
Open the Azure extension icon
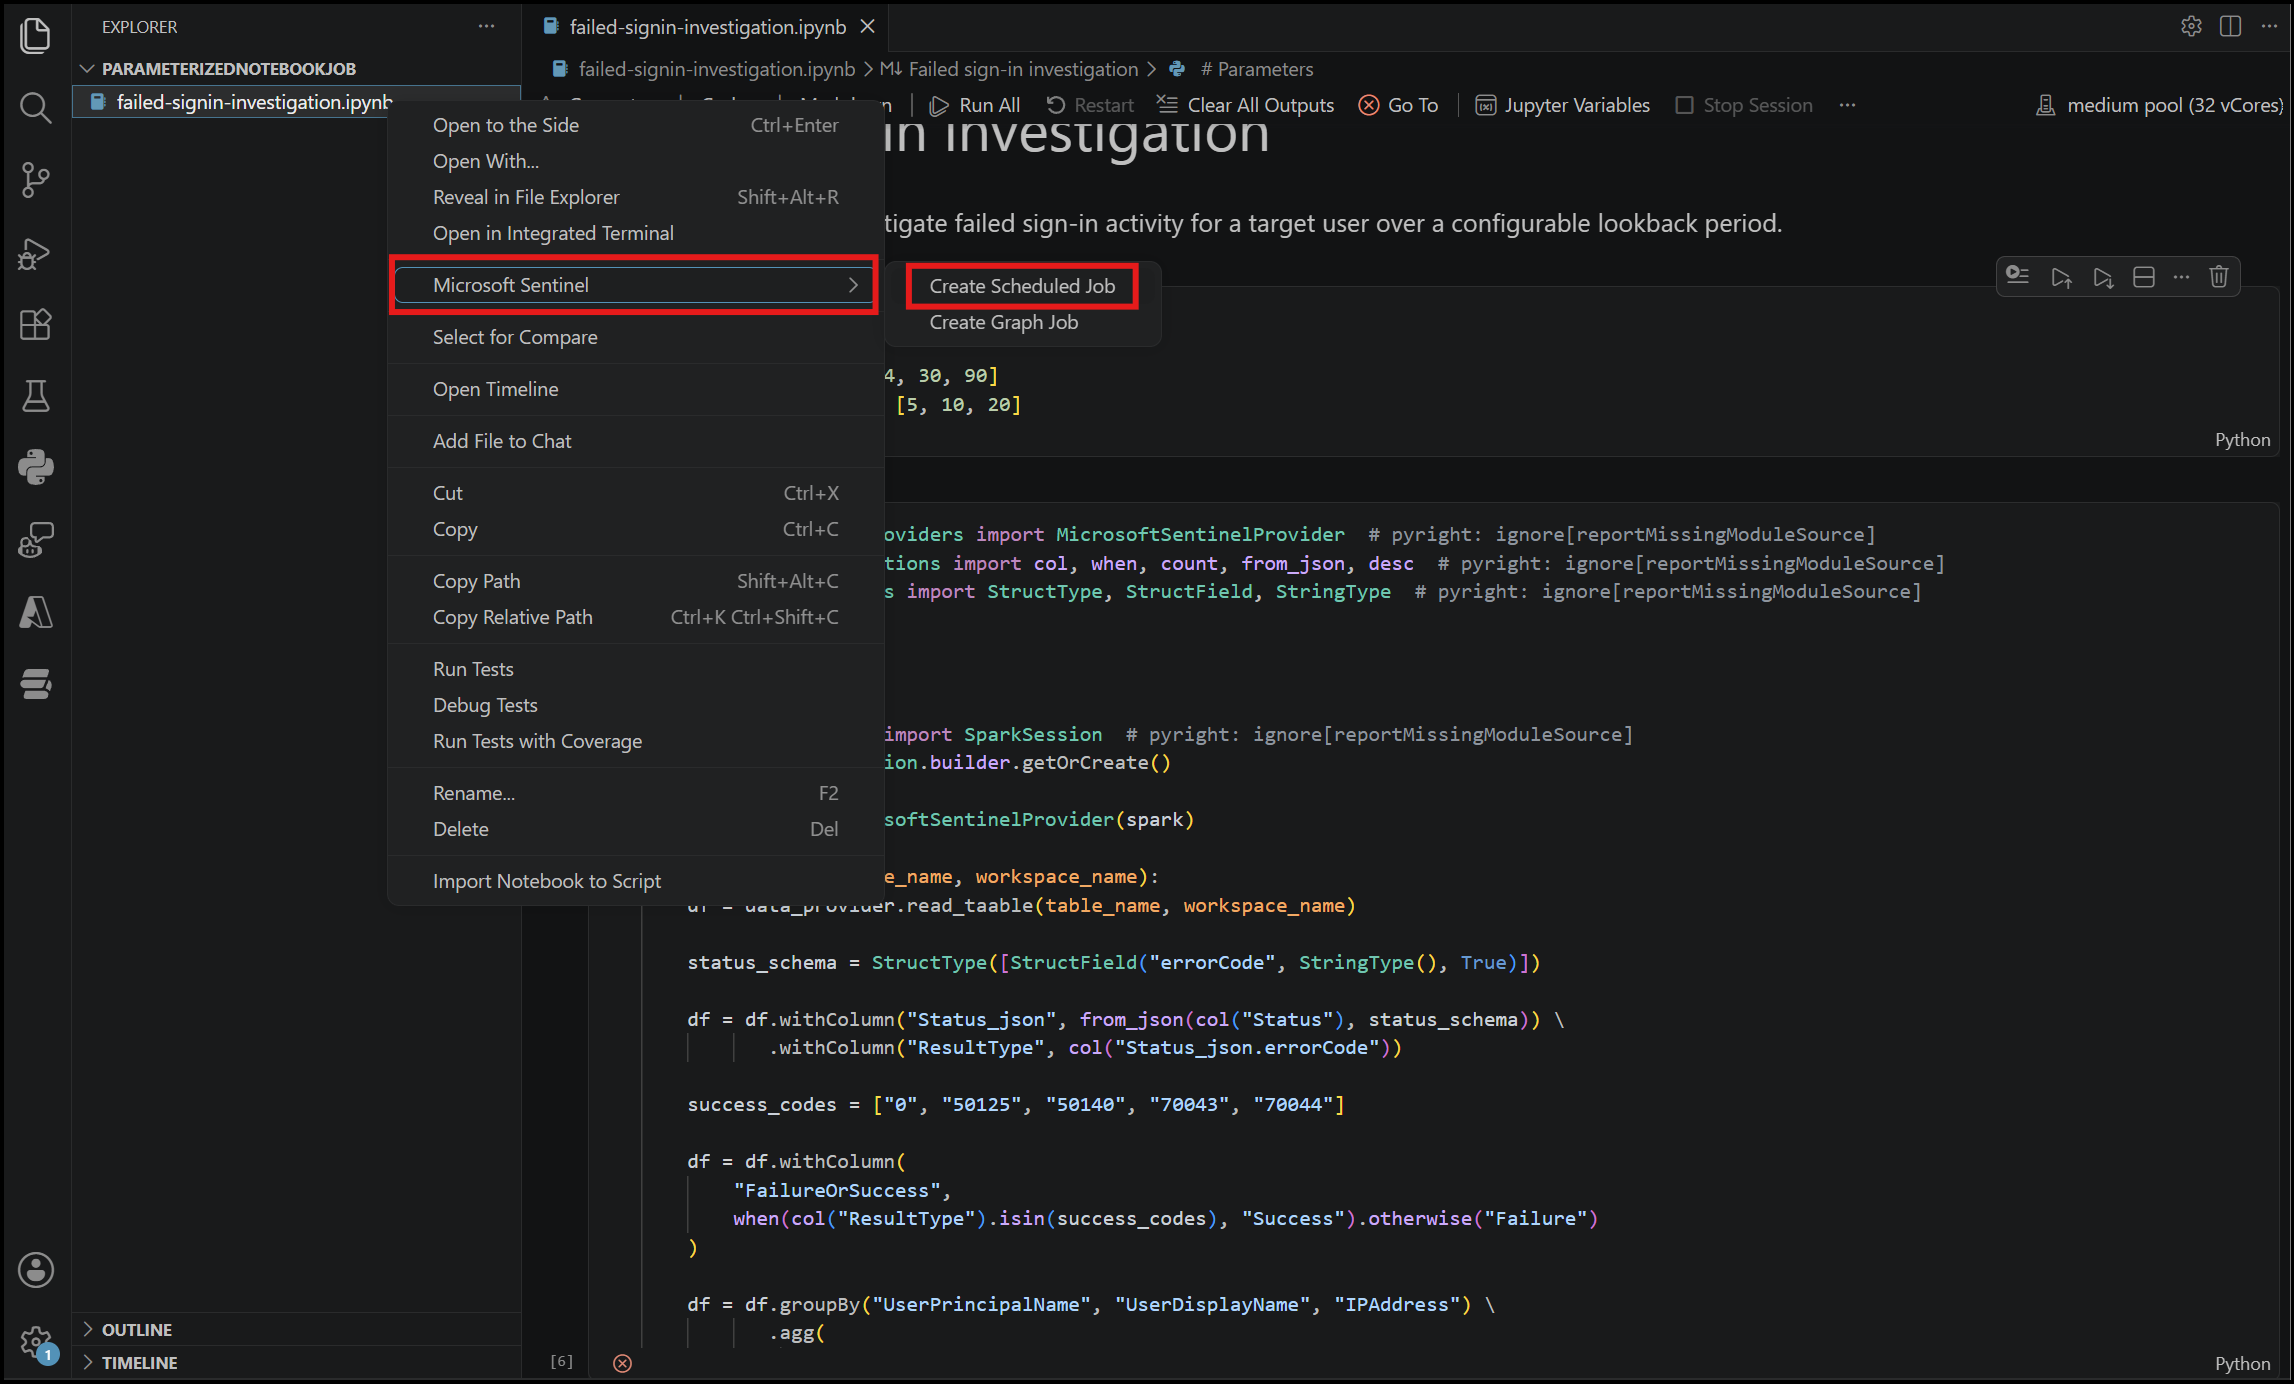pyautogui.click(x=36, y=612)
